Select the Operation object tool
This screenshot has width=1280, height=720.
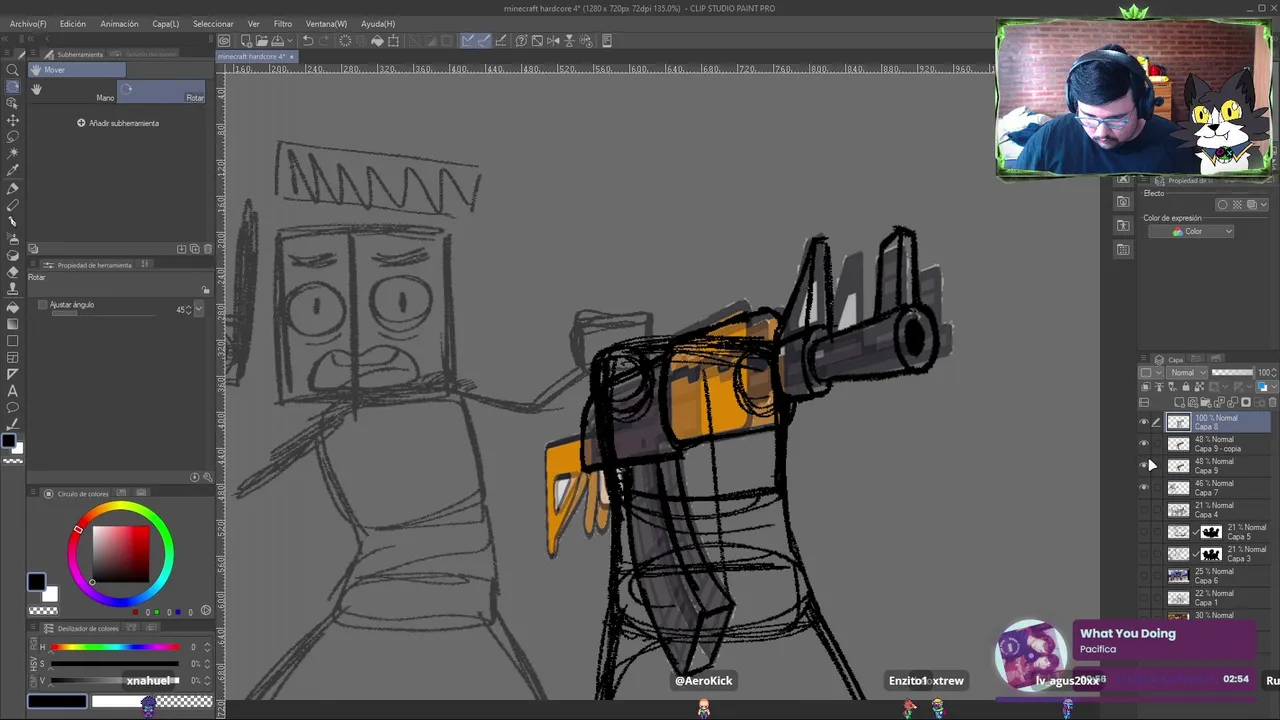coord(13,103)
